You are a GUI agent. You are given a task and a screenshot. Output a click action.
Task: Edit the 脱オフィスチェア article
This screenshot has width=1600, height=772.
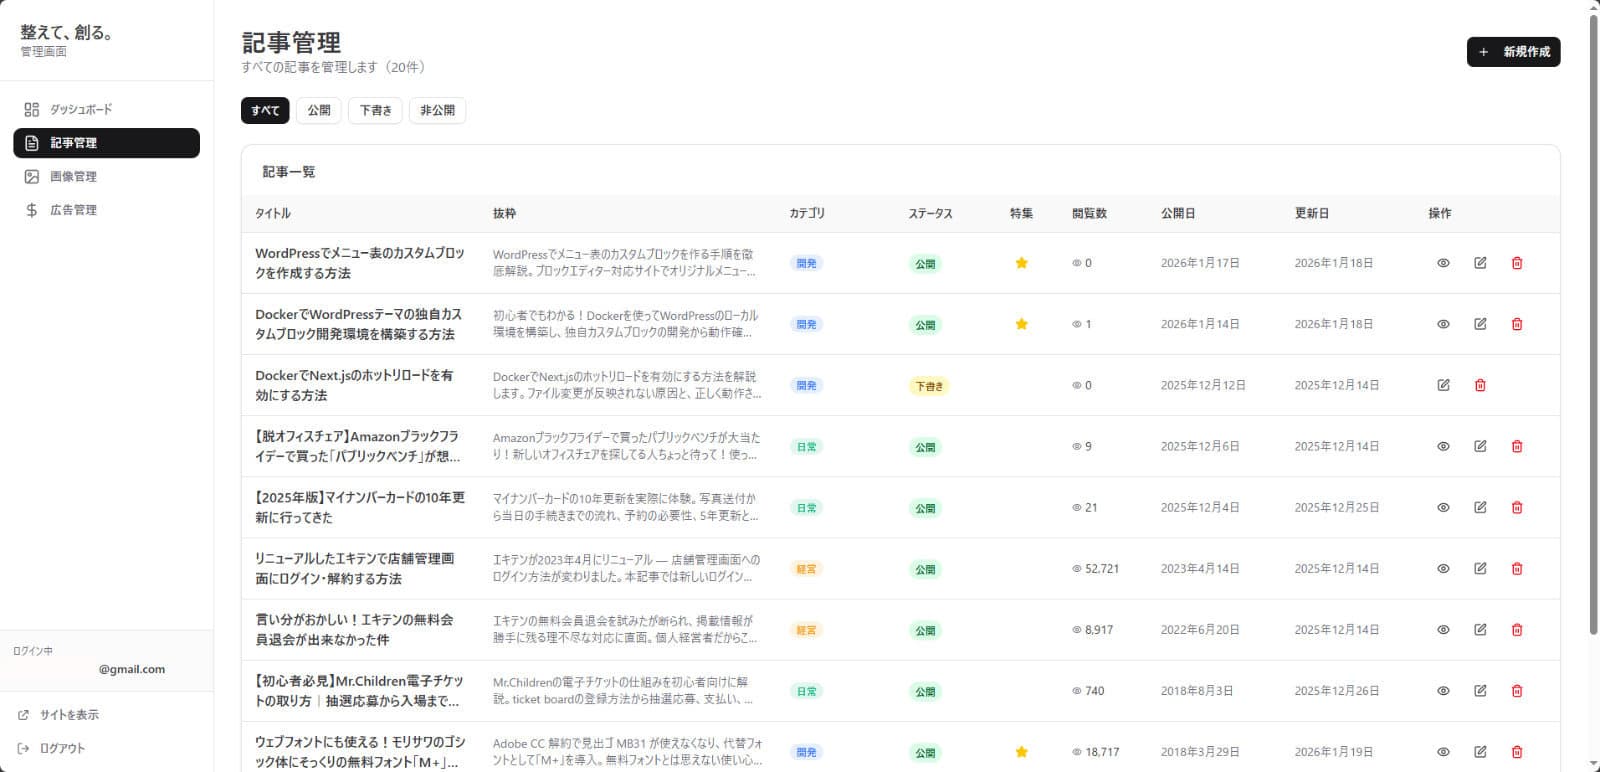1480,446
